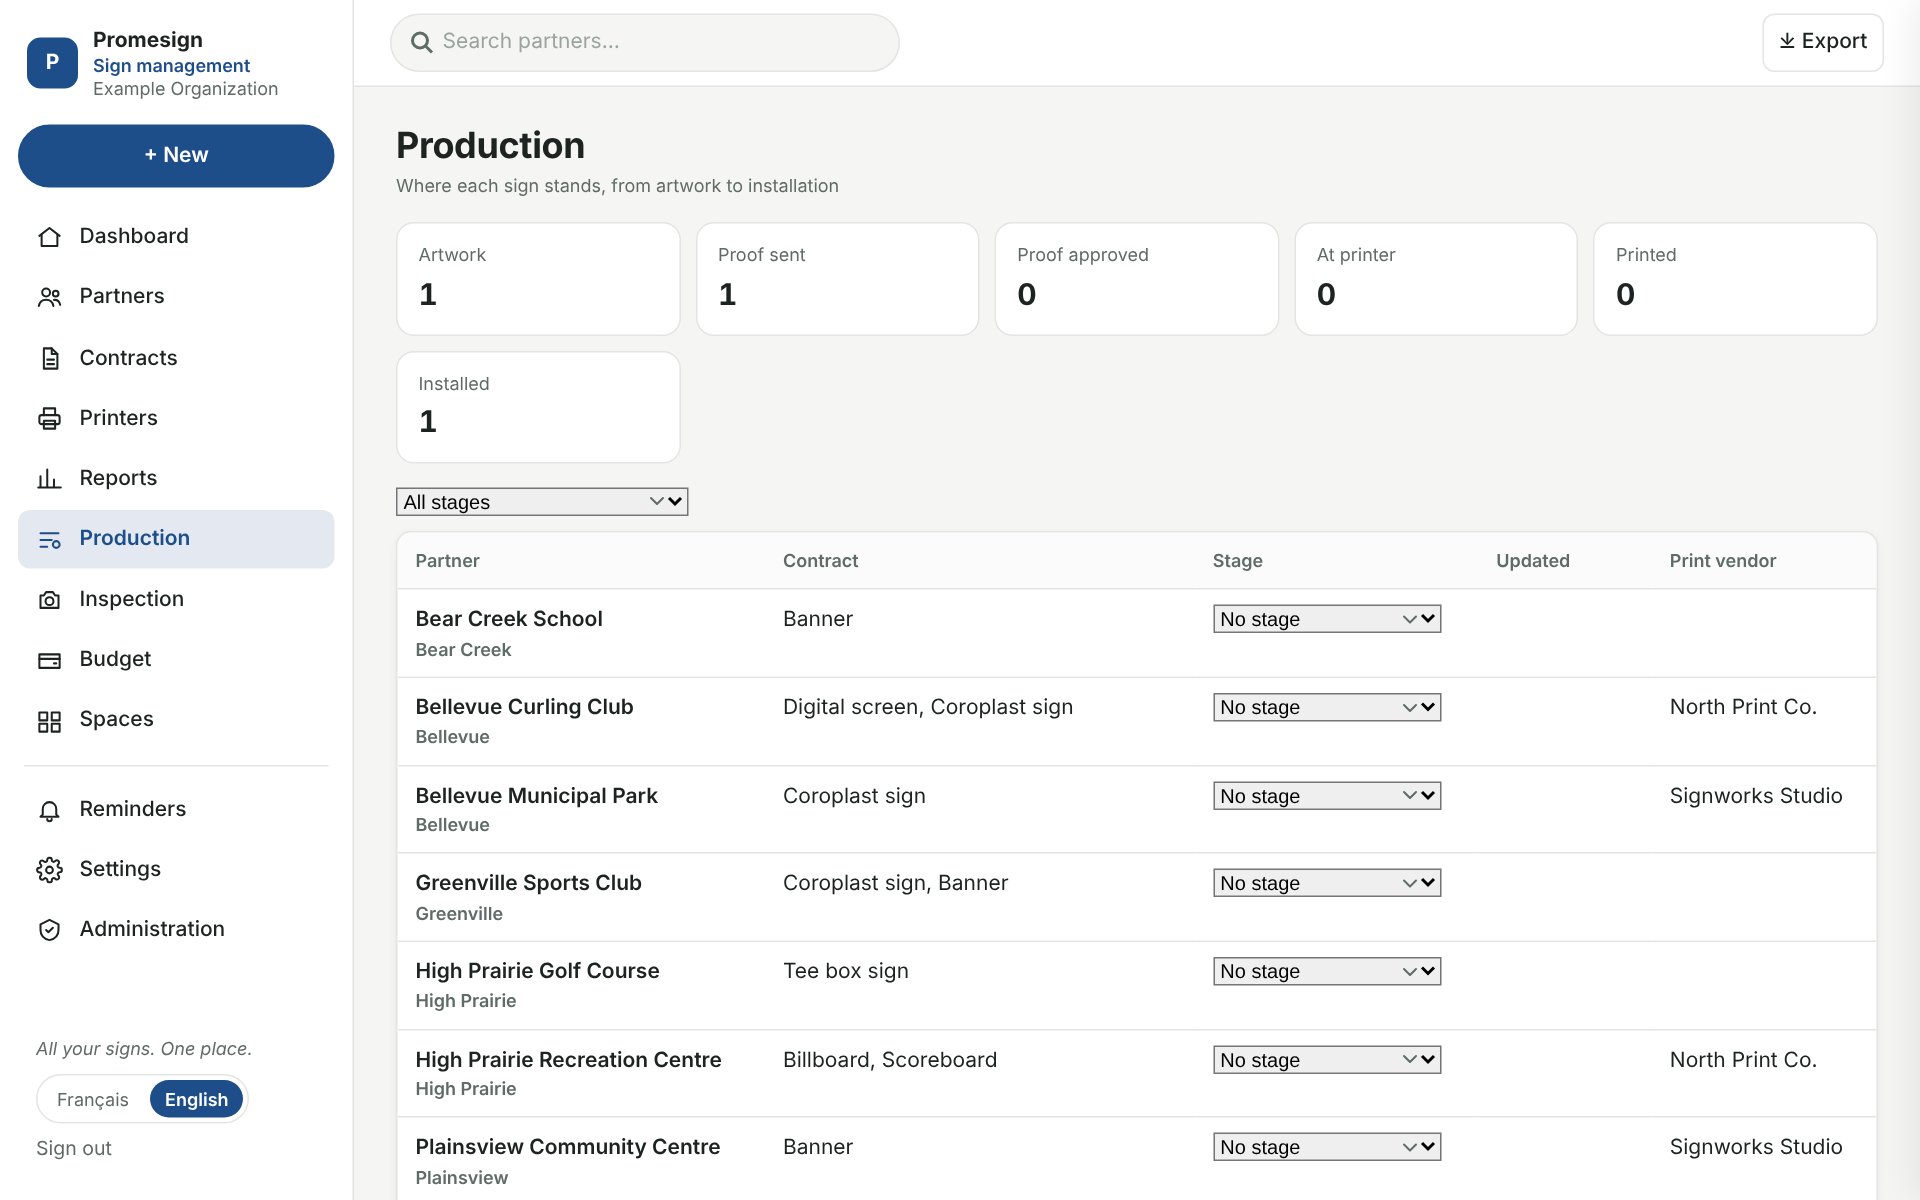1920x1200 pixels.
Task: Click the Settings gear icon
Action: [49, 870]
